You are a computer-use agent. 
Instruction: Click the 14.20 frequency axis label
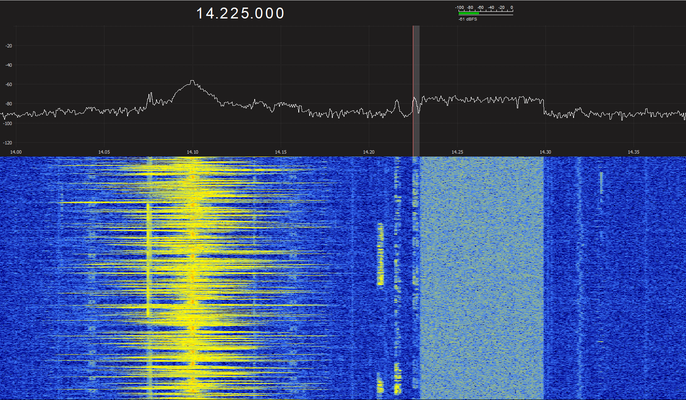point(369,152)
